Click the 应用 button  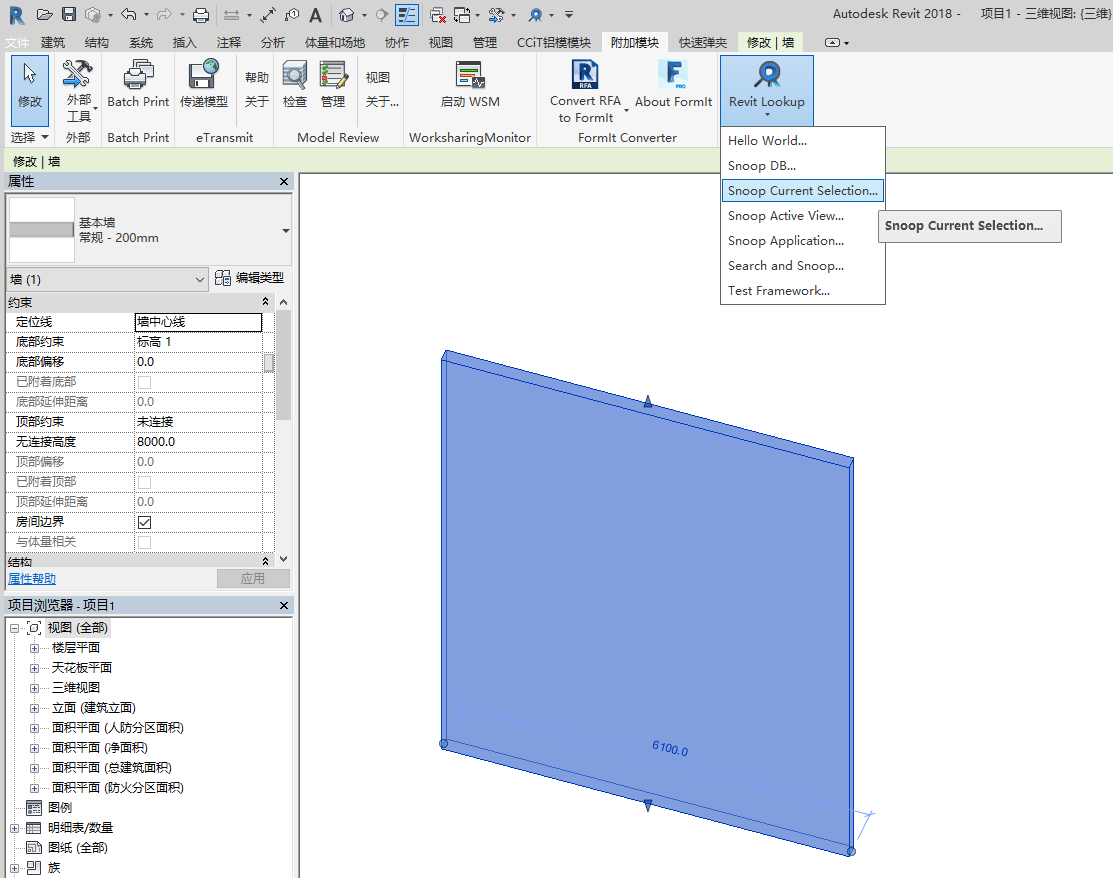click(x=253, y=578)
